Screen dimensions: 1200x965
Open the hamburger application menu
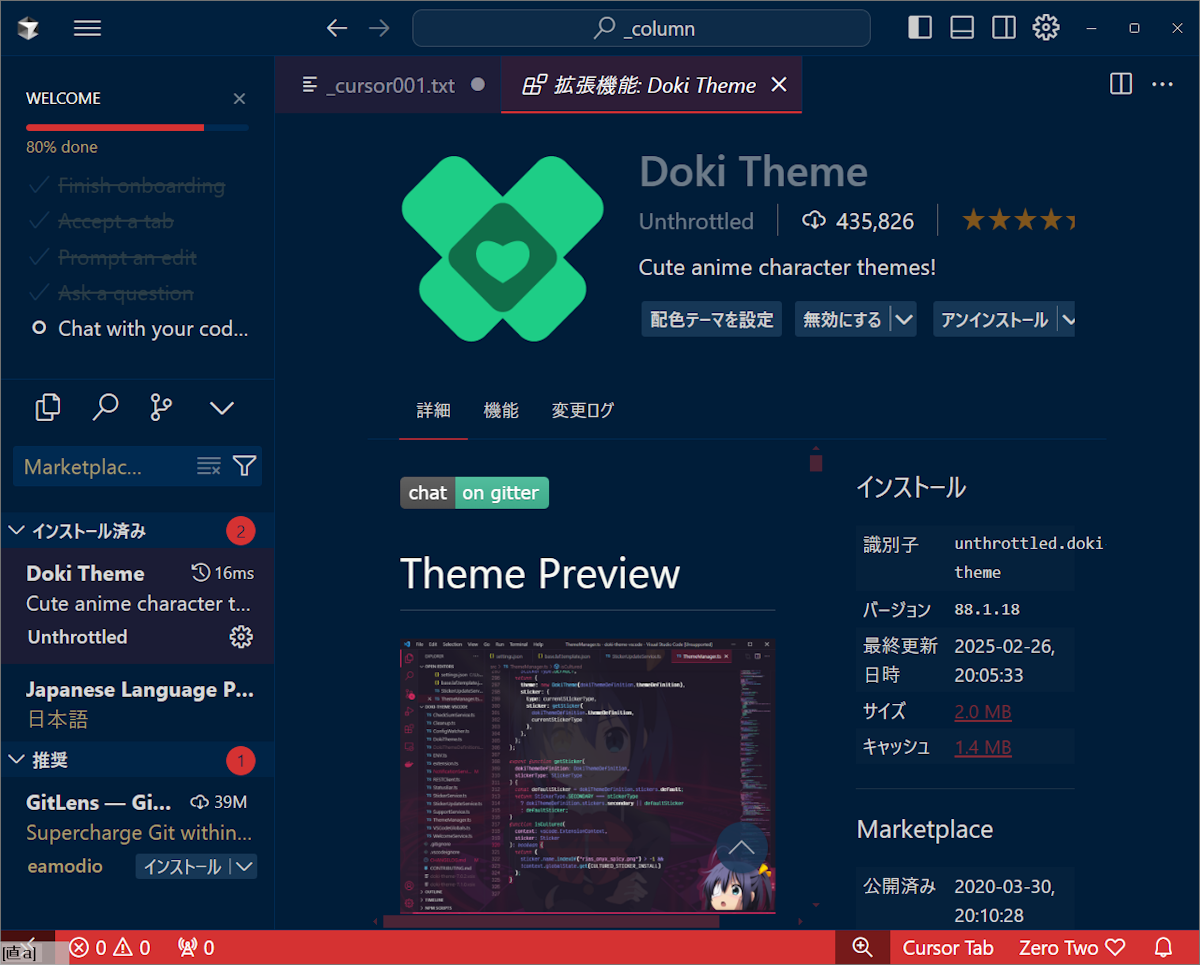pos(88,28)
